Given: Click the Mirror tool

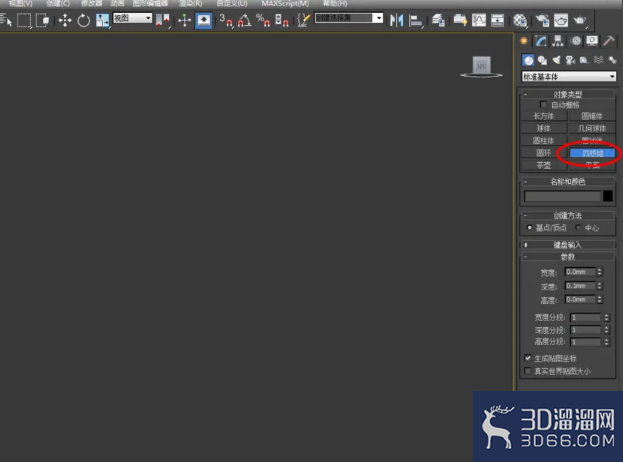Looking at the screenshot, I should coord(396,20).
